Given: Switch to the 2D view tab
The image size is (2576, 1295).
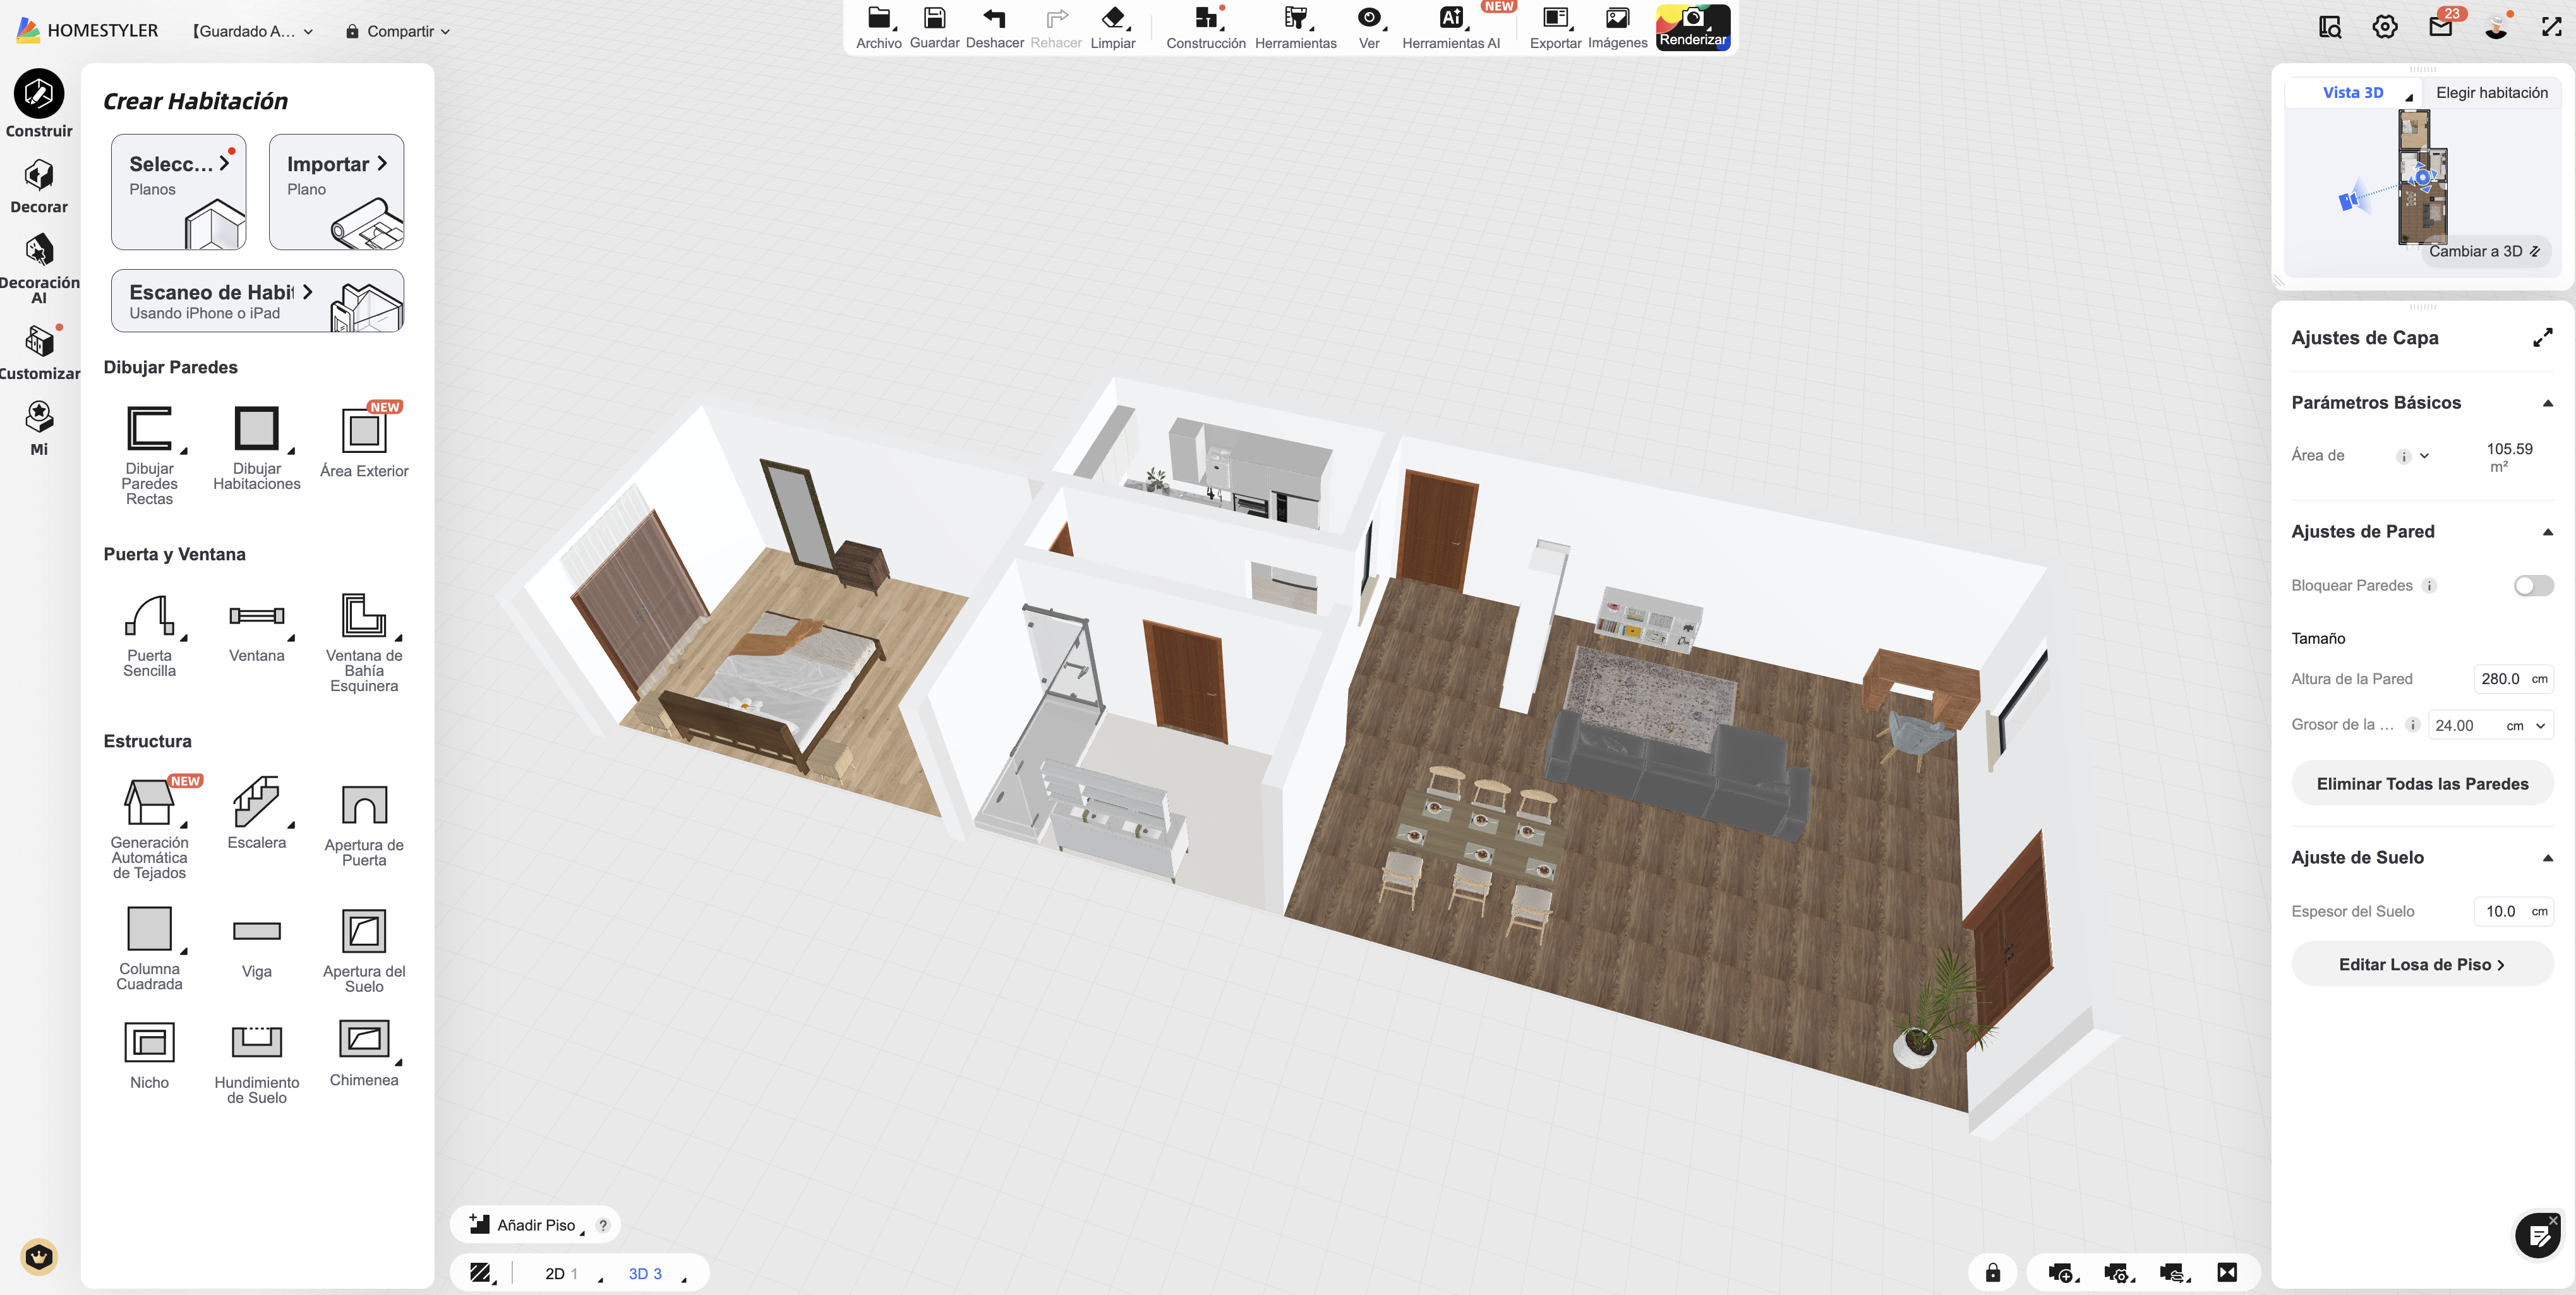Looking at the screenshot, I should 556,1273.
